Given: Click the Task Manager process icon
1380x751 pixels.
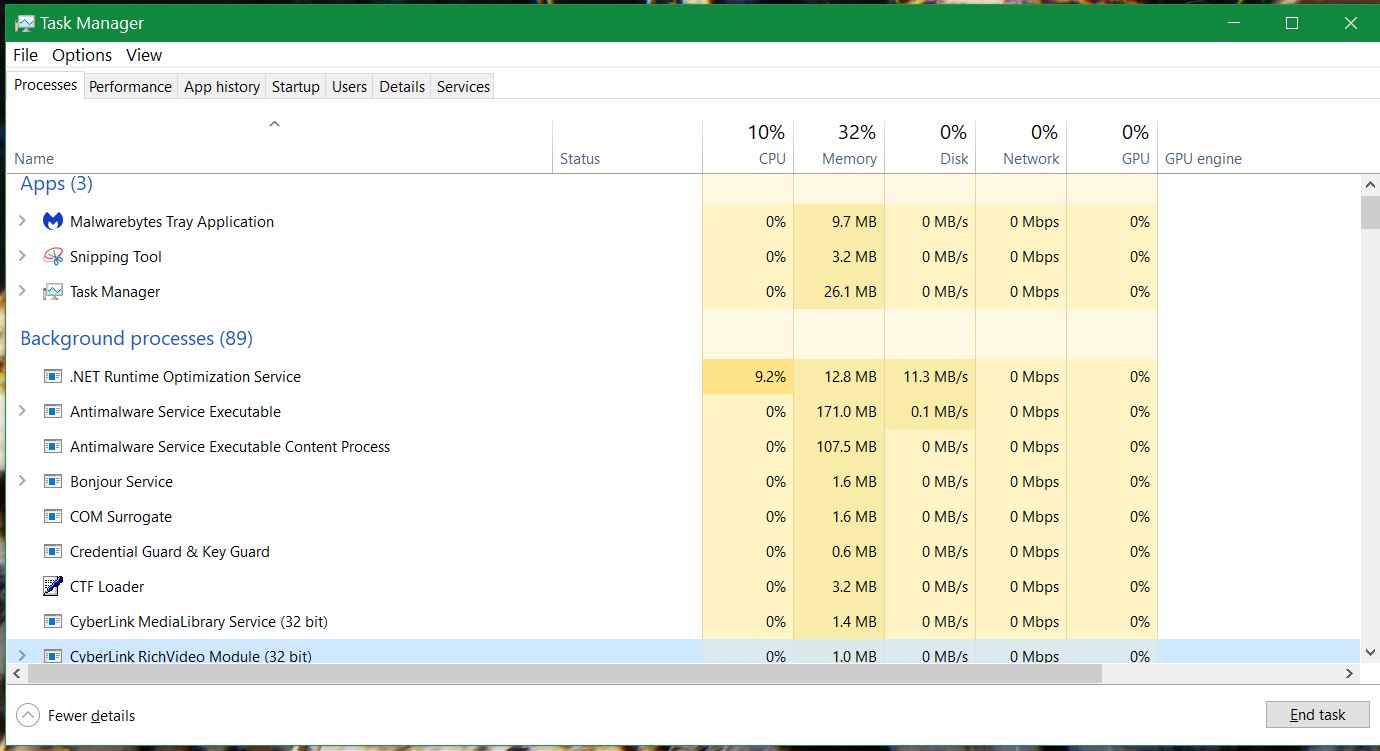Looking at the screenshot, I should tap(53, 292).
